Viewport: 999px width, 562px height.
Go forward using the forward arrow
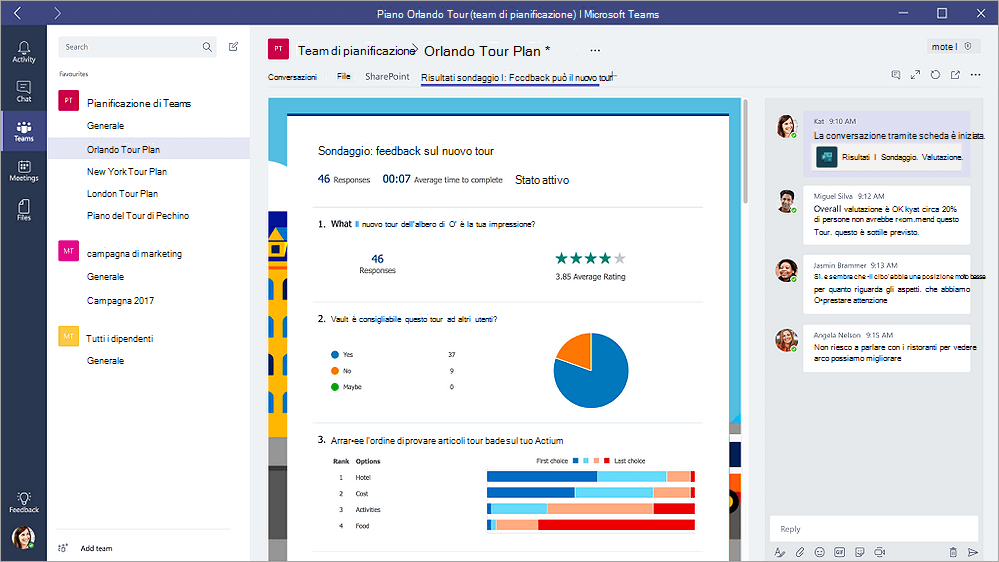click(57, 13)
